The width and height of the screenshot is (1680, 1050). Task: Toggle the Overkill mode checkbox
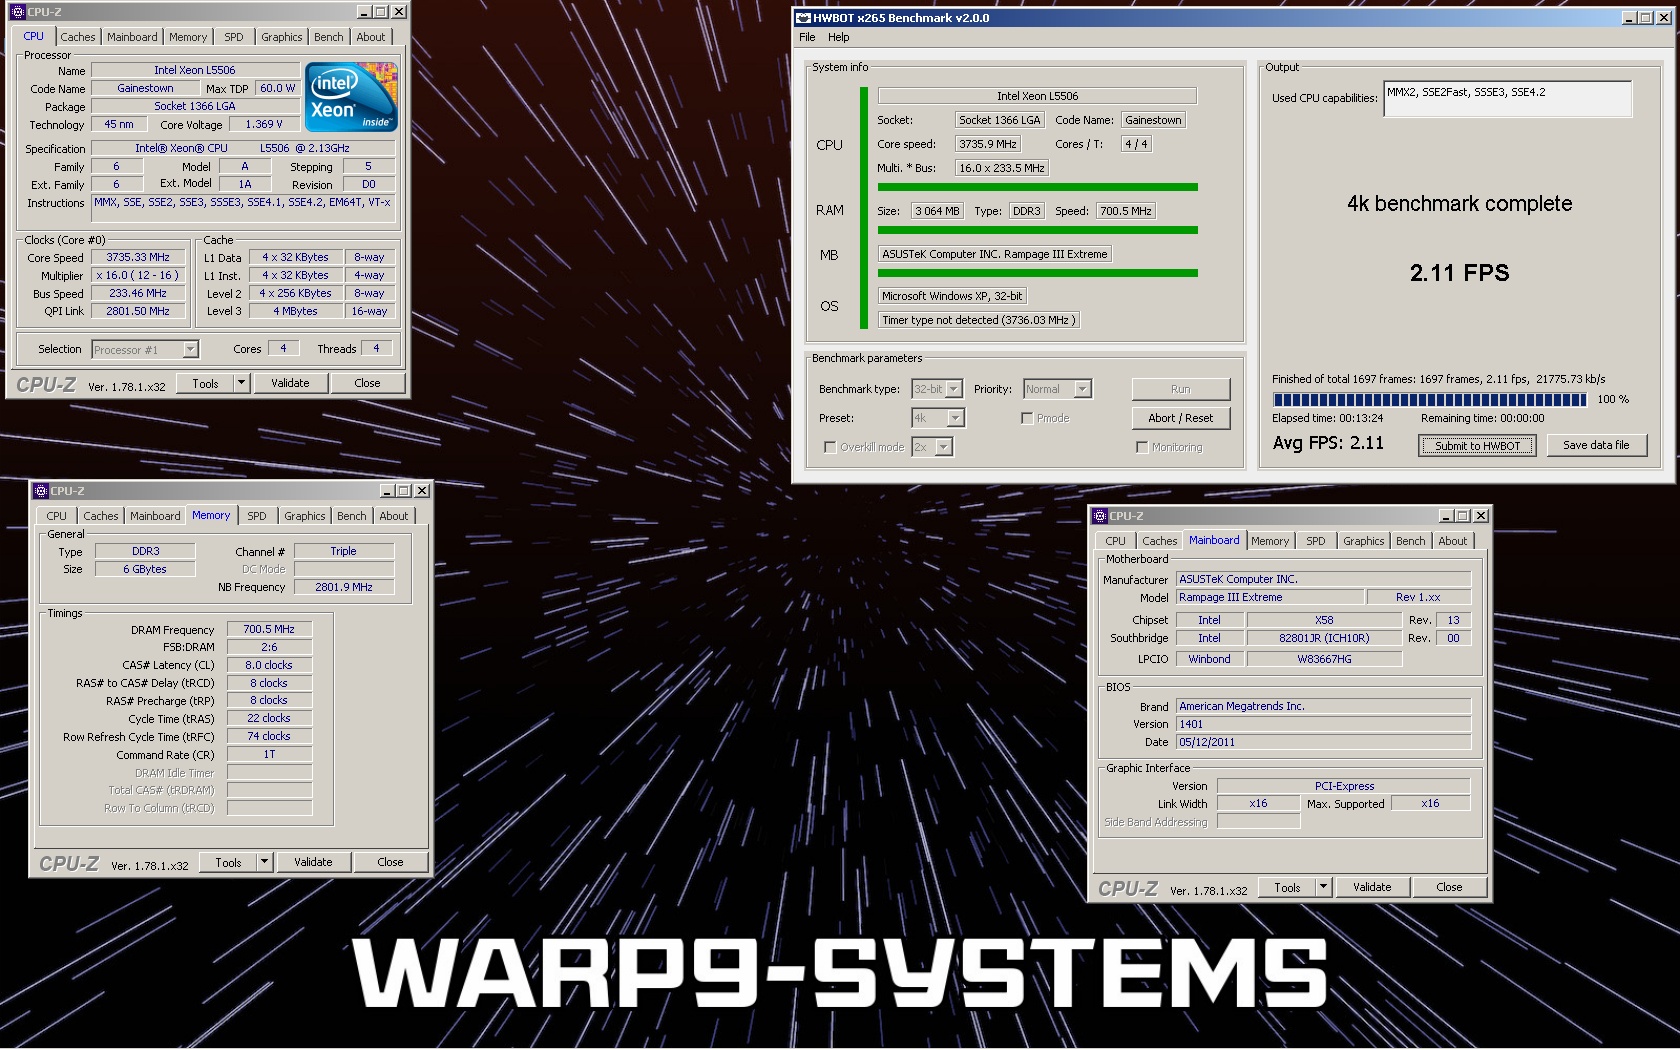[x=829, y=447]
